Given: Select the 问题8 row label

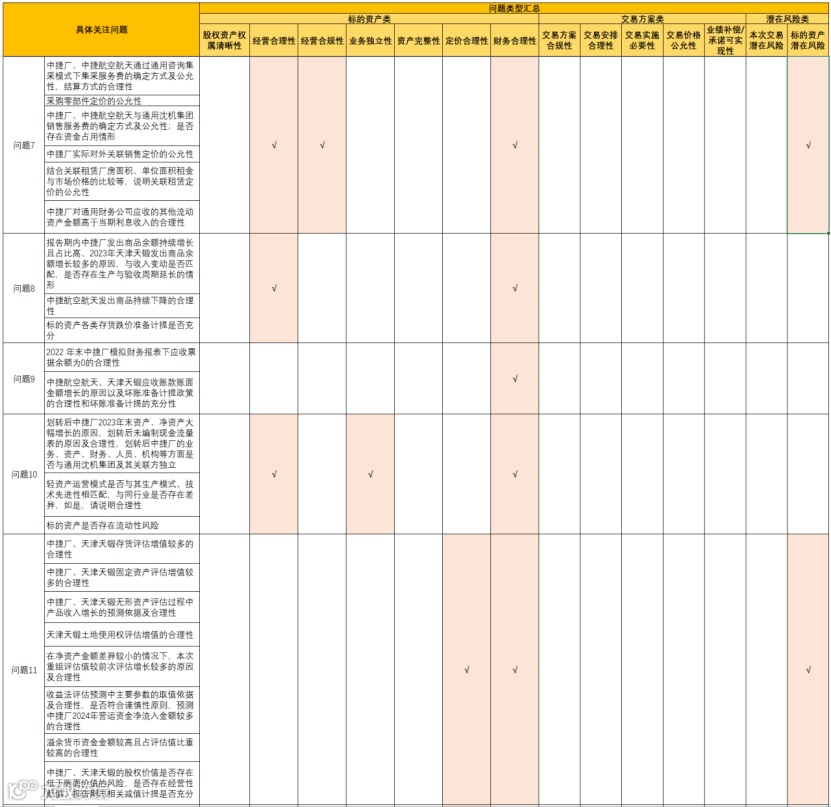Looking at the screenshot, I should [24, 288].
